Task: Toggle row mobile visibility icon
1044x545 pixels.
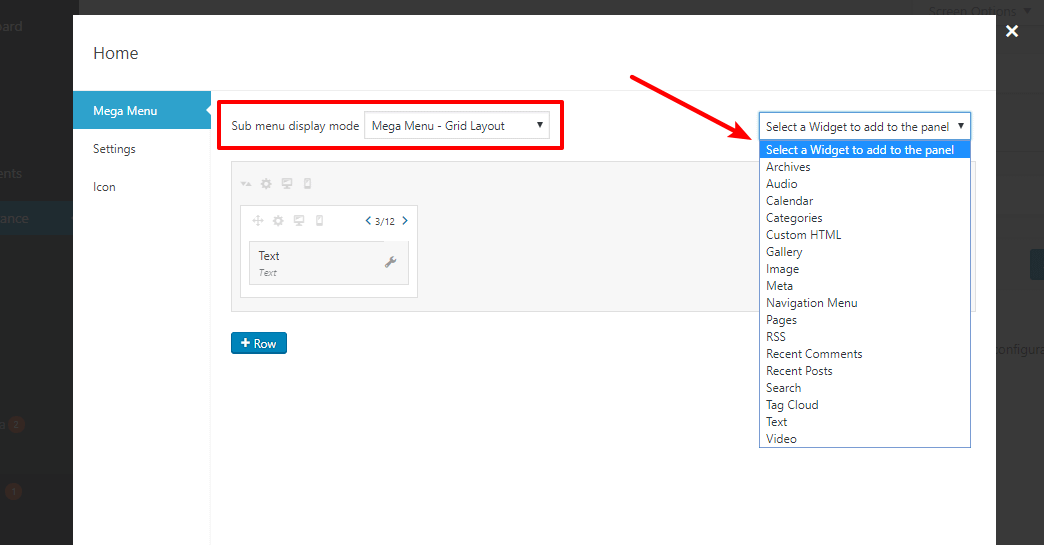Action: (308, 184)
